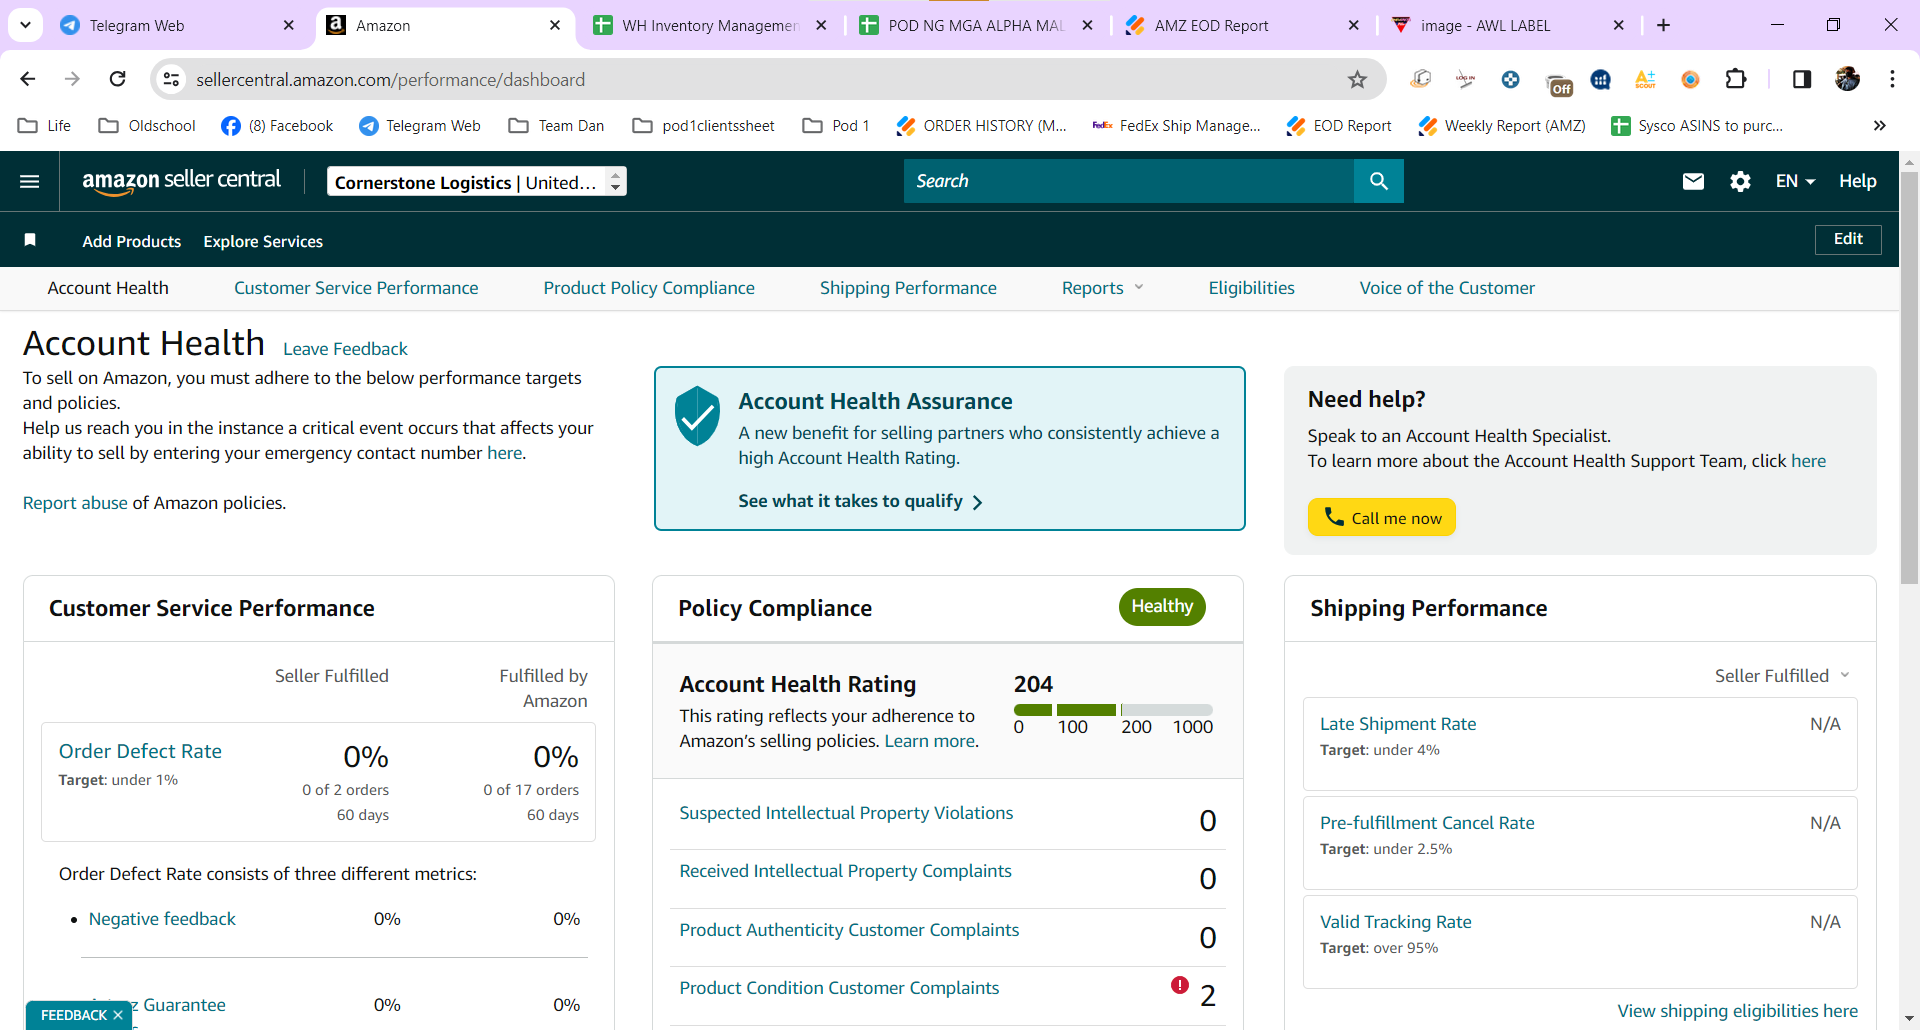Open the Team Dan bookmarks folder
Image resolution: width=1920 pixels, height=1030 pixels.
click(557, 126)
